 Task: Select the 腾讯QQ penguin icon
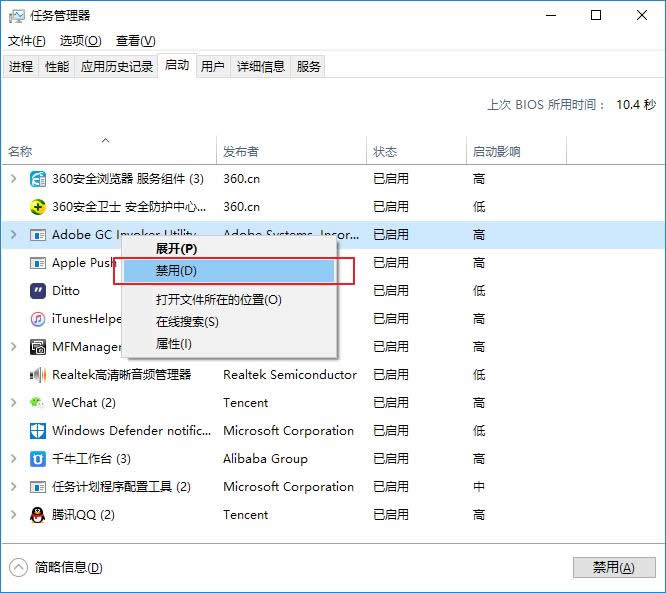[38, 515]
